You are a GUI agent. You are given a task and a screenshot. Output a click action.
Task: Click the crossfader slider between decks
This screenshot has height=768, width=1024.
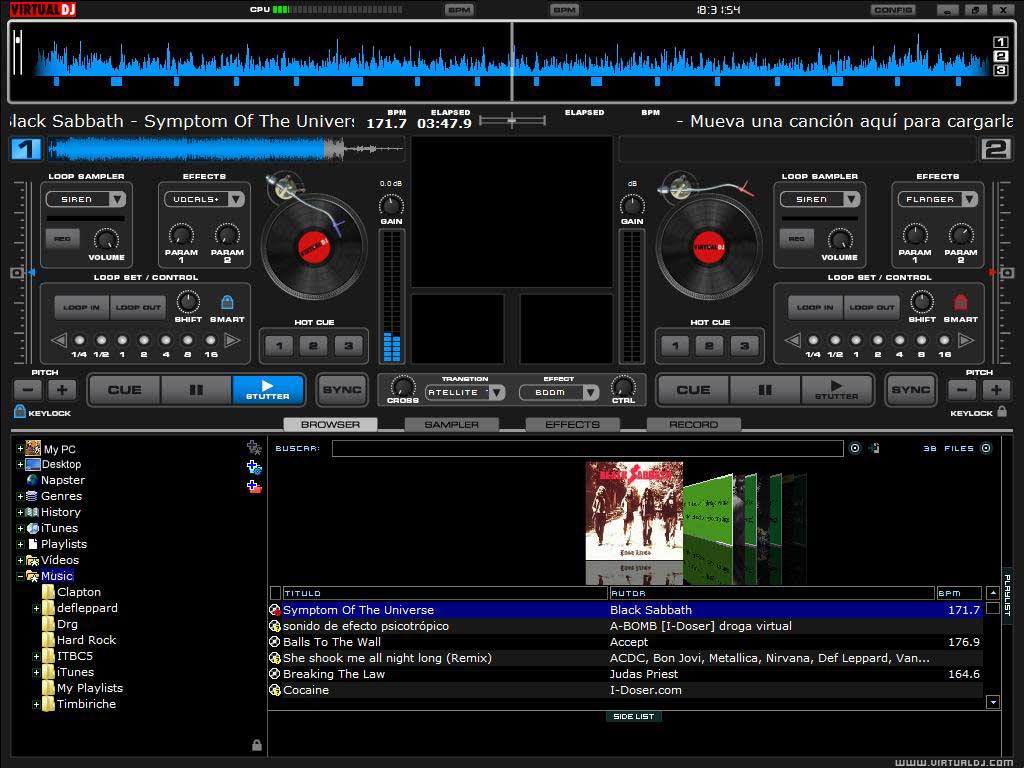512,121
